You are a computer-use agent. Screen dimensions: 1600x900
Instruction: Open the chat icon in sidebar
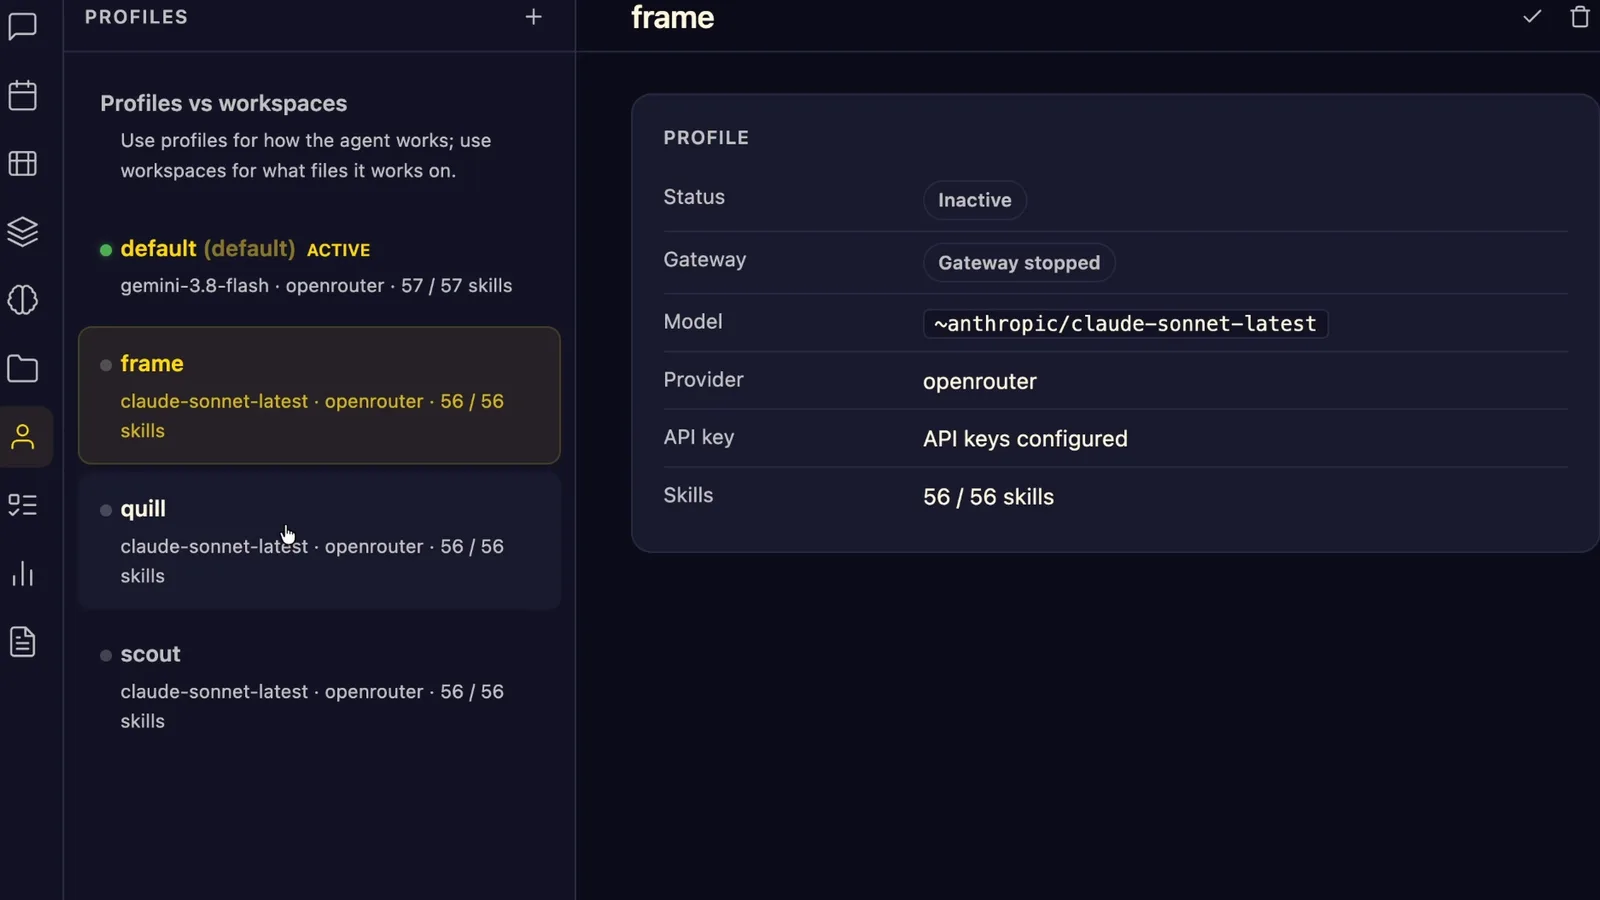(x=23, y=26)
